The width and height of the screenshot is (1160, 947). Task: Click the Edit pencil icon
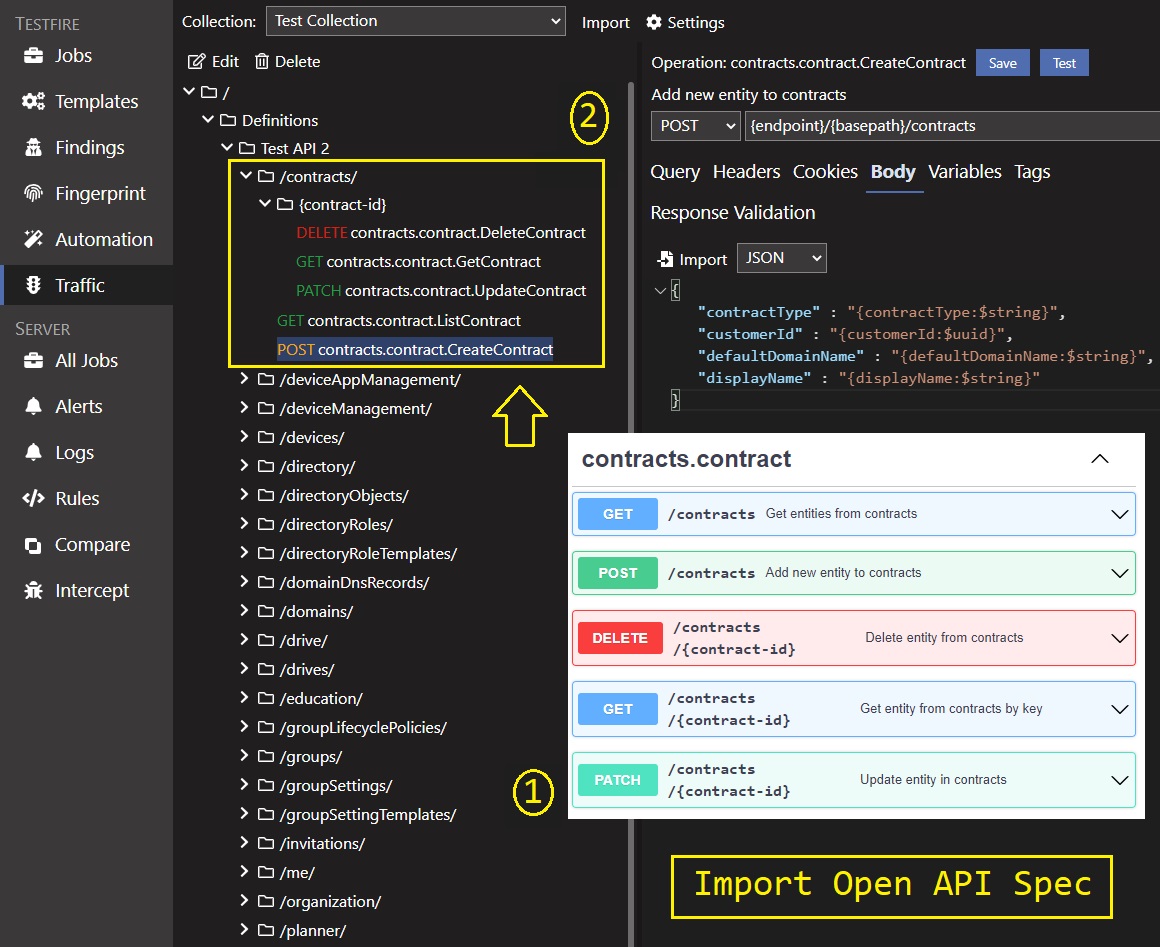point(196,61)
